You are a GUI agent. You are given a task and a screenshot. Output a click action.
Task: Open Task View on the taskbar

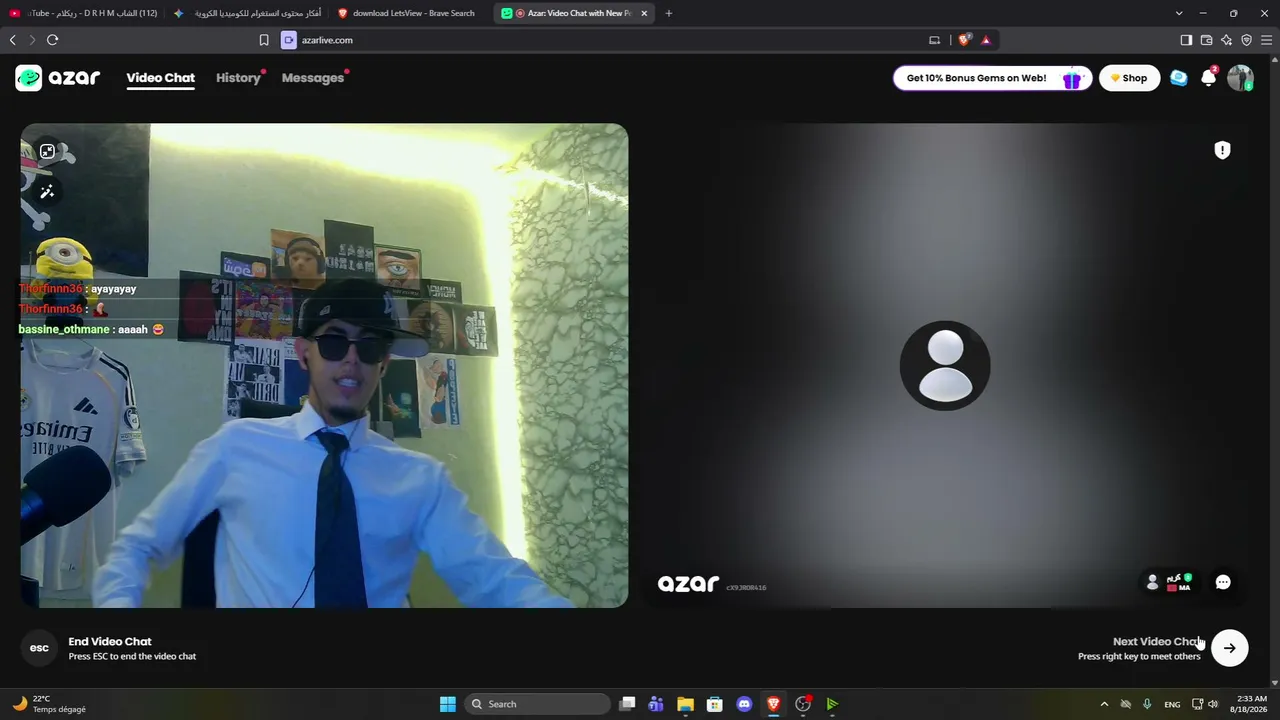[627, 704]
